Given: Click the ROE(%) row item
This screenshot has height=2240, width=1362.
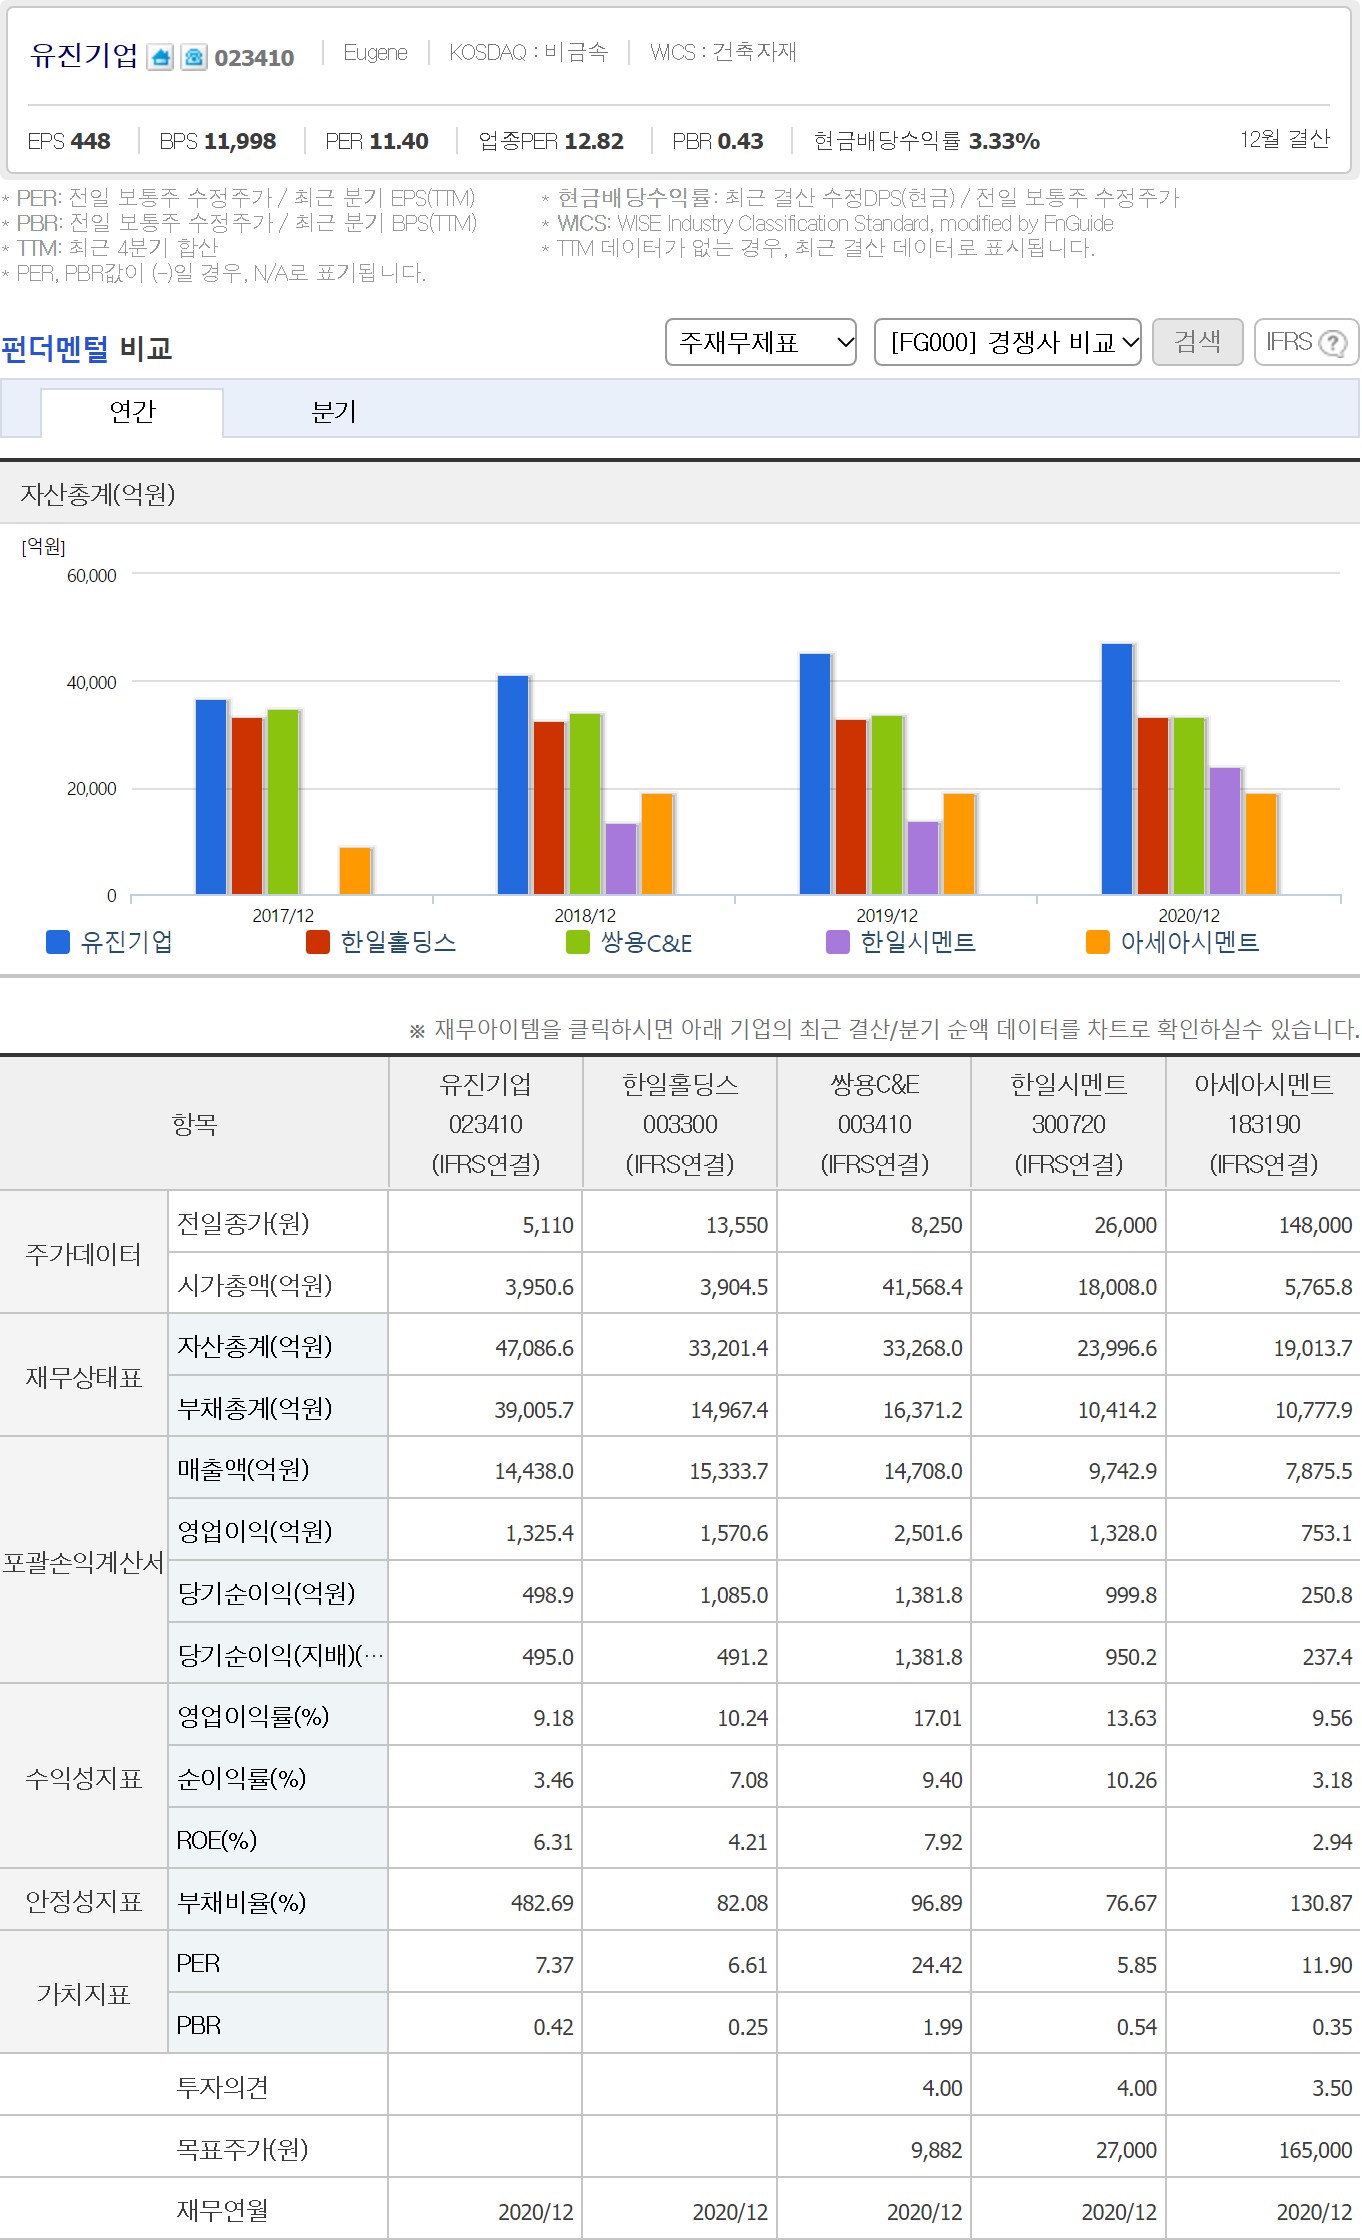Looking at the screenshot, I should point(217,1840).
